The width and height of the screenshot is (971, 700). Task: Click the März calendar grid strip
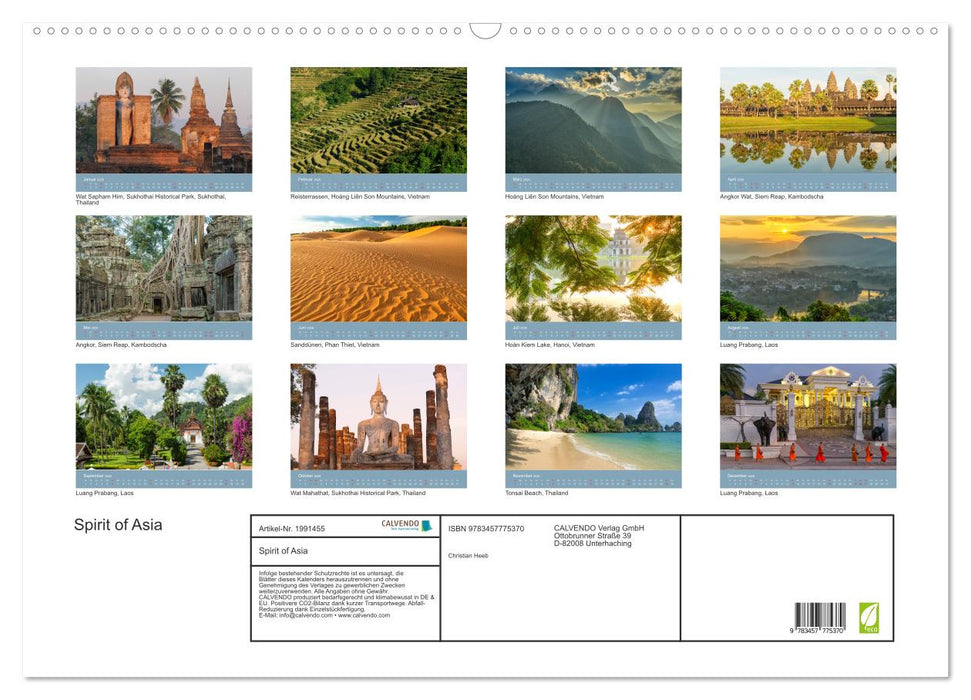coord(593,181)
